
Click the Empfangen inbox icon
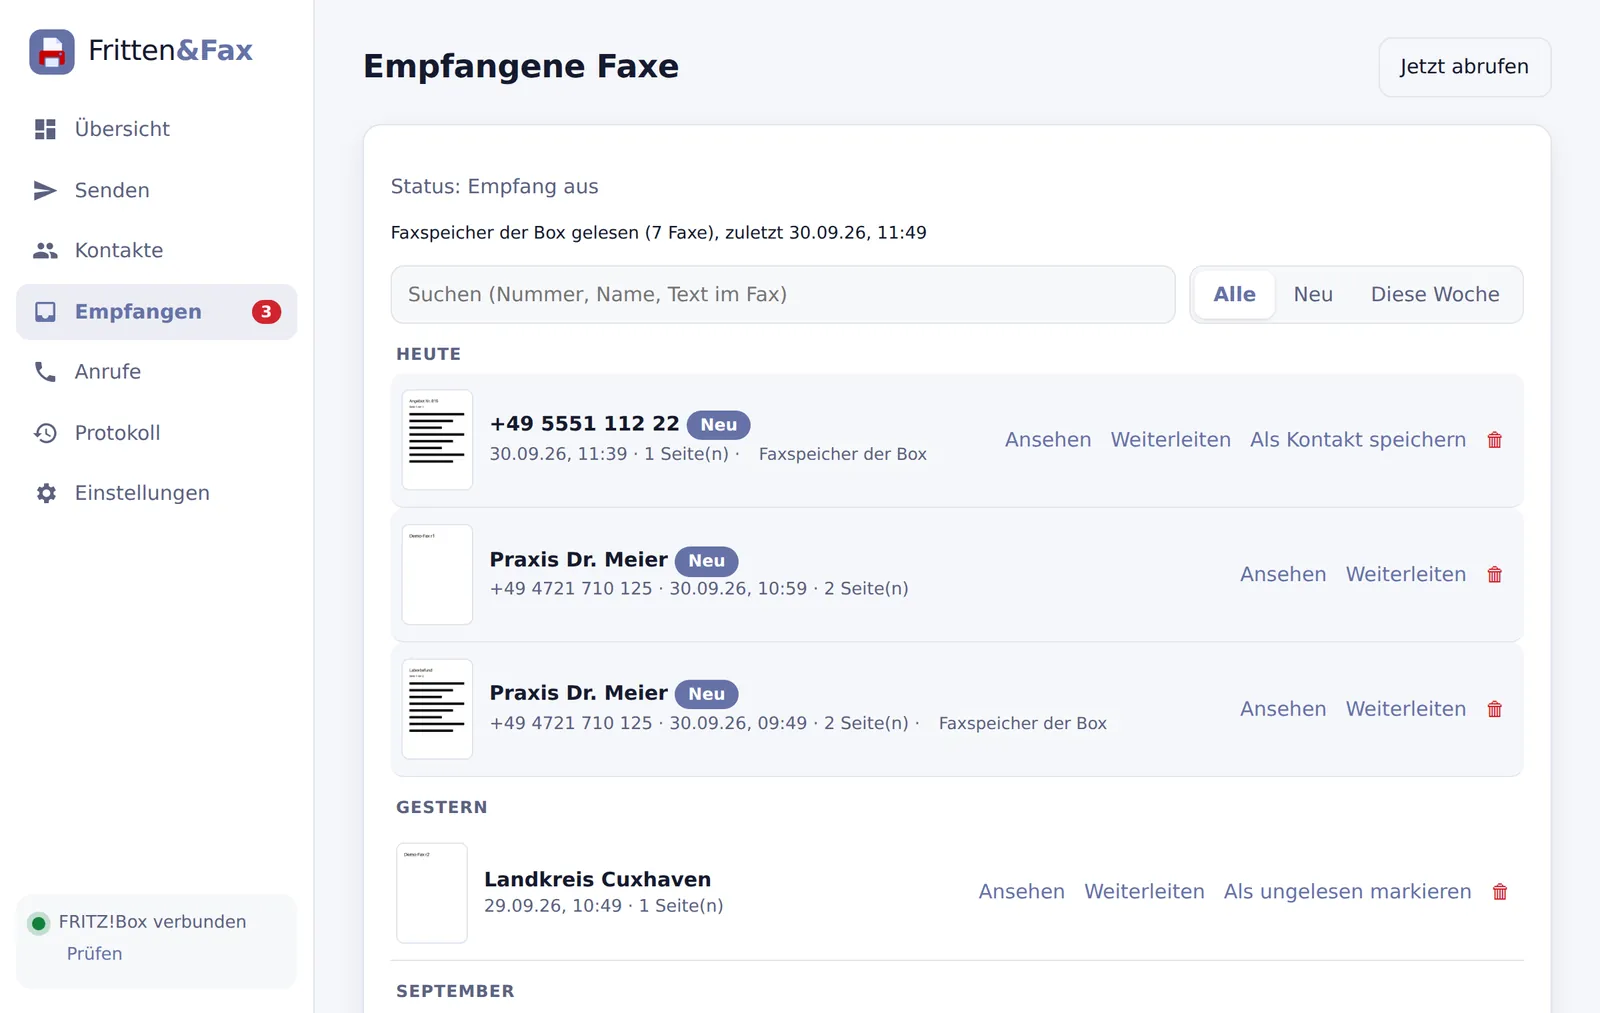tap(46, 312)
